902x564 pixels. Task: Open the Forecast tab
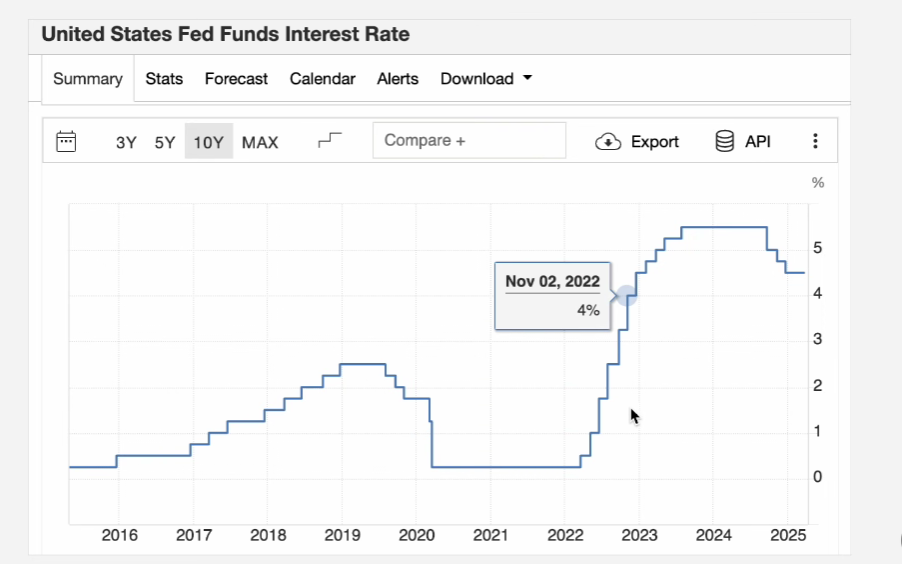[236, 79]
